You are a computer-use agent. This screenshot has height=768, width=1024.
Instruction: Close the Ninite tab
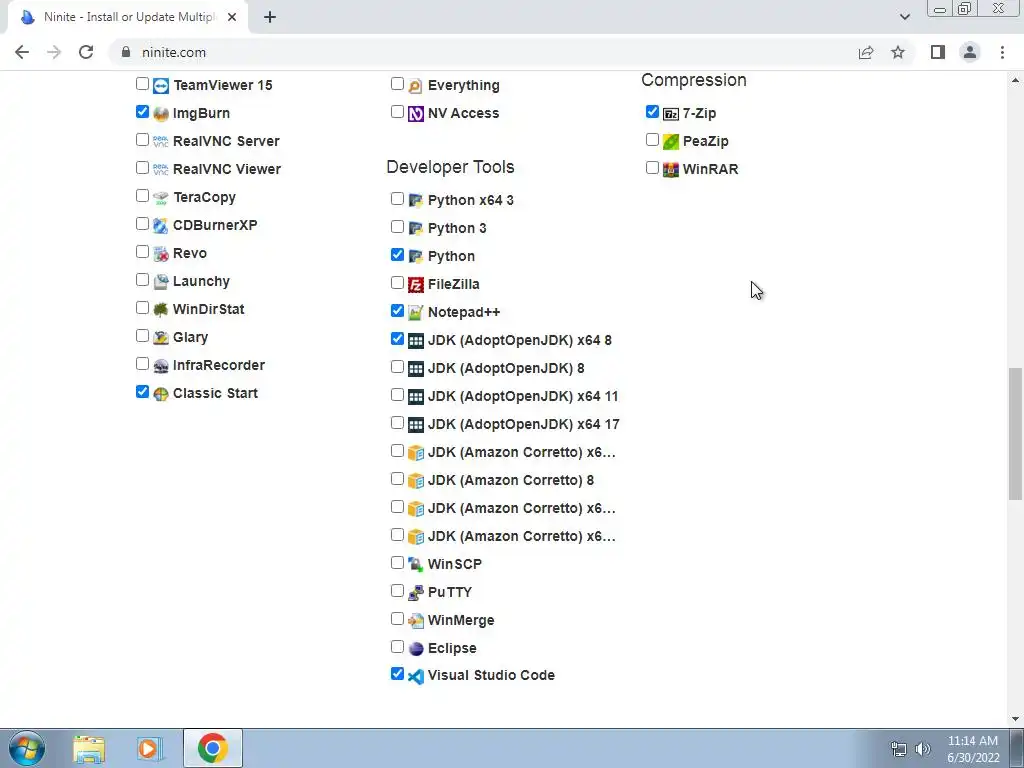[232, 18]
